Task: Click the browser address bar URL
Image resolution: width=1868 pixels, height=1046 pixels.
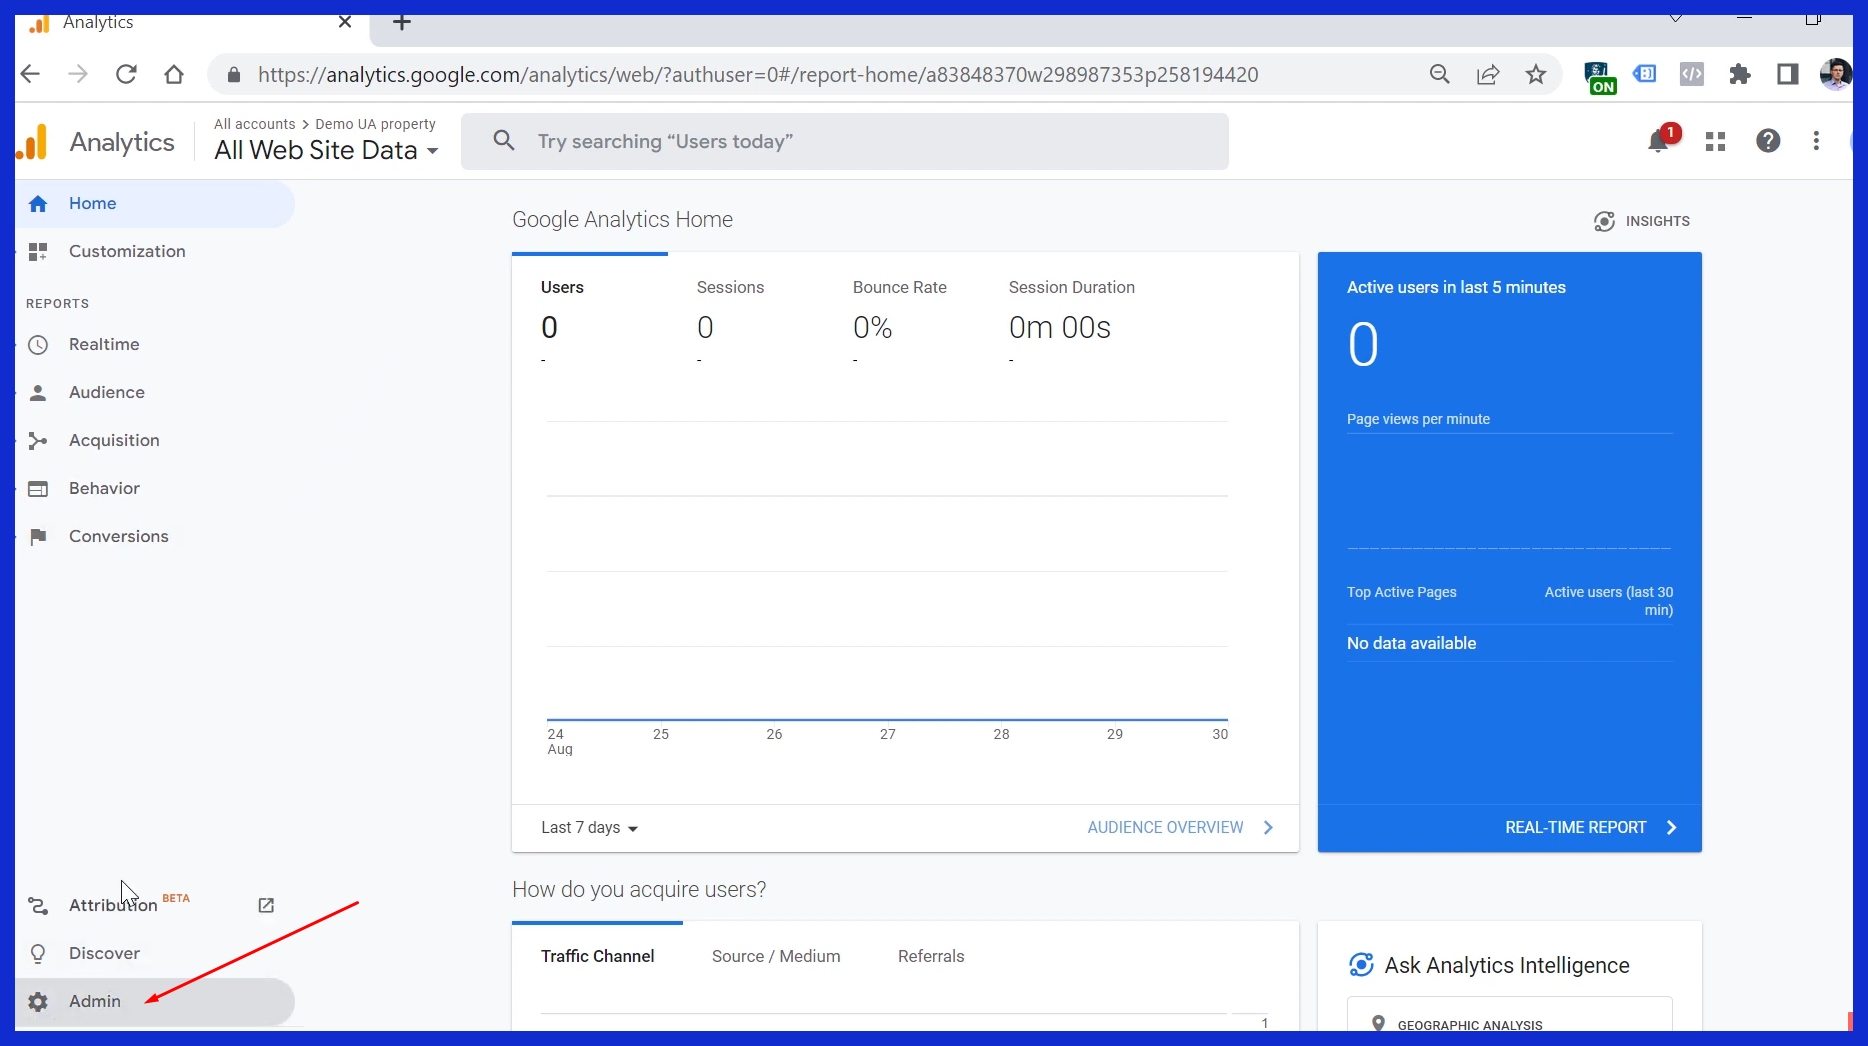Action: pos(758,75)
